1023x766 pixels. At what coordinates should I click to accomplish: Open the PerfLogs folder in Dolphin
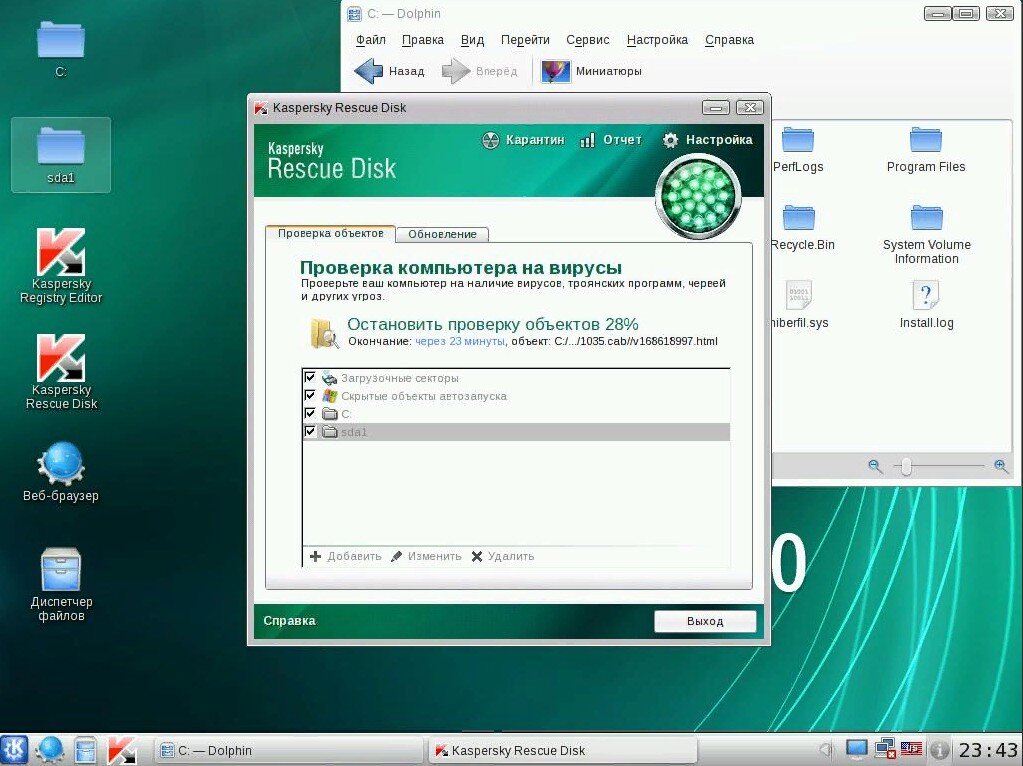(797, 151)
